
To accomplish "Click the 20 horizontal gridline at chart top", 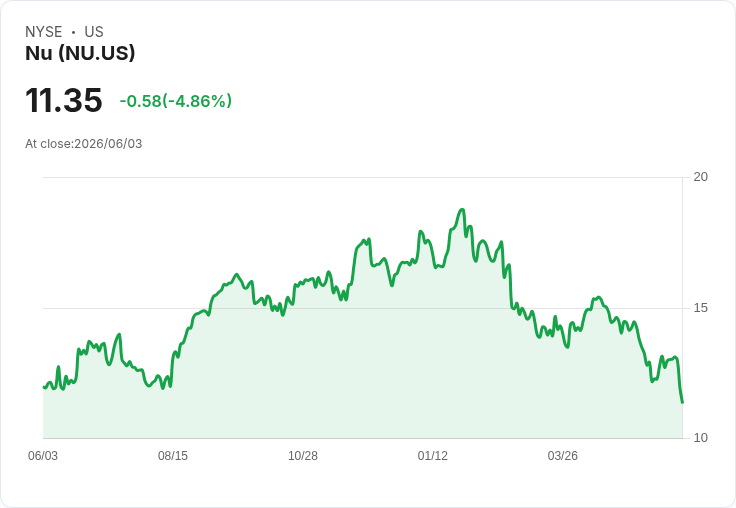I will click(x=362, y=177).
